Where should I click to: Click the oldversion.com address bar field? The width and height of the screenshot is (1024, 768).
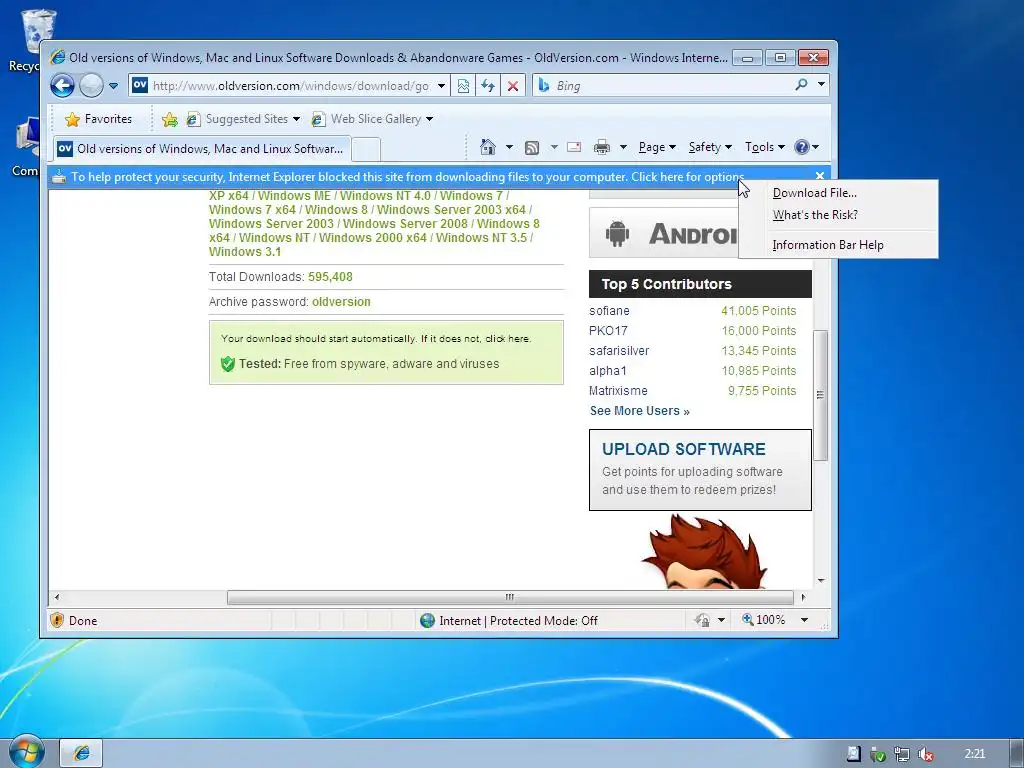[x=289, y=86]
